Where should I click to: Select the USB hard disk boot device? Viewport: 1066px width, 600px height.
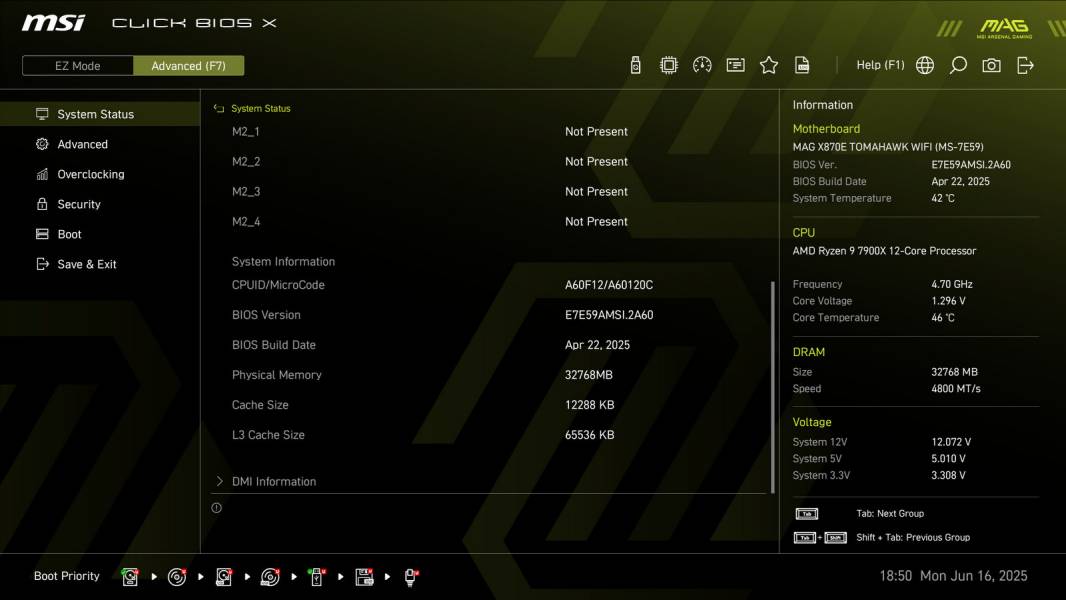224,577
